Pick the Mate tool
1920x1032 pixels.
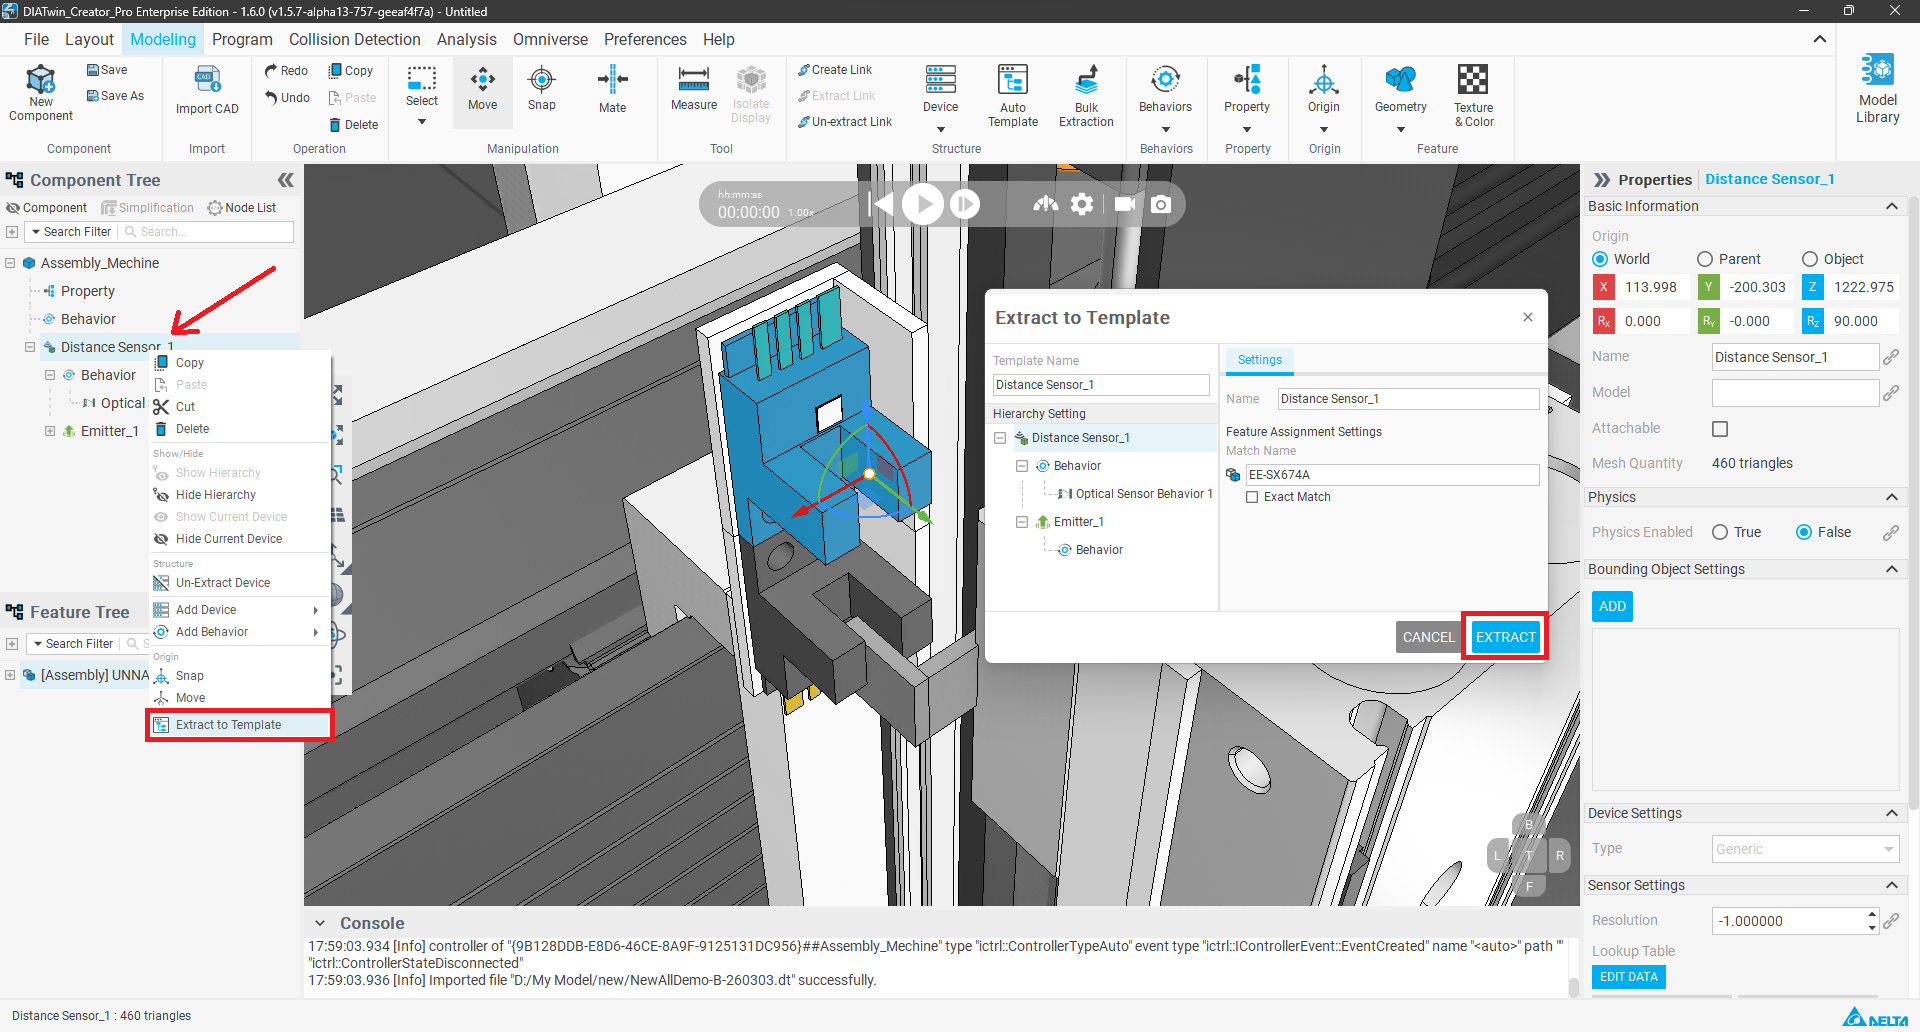click(613, 90)
